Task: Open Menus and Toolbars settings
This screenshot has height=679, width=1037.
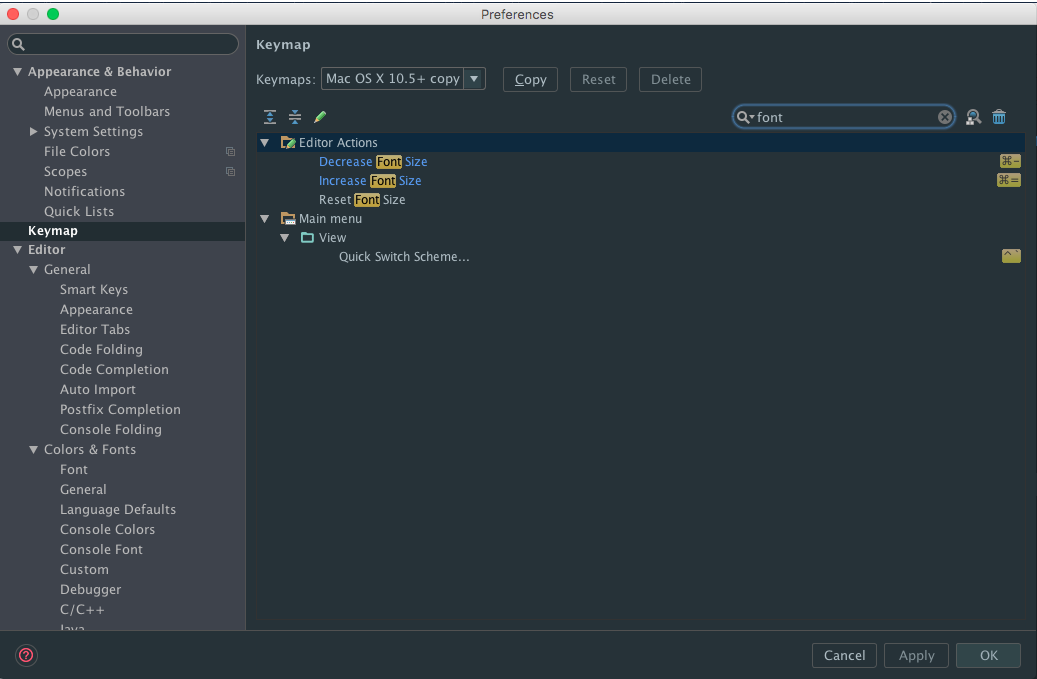Action: (x=107, y=111)
